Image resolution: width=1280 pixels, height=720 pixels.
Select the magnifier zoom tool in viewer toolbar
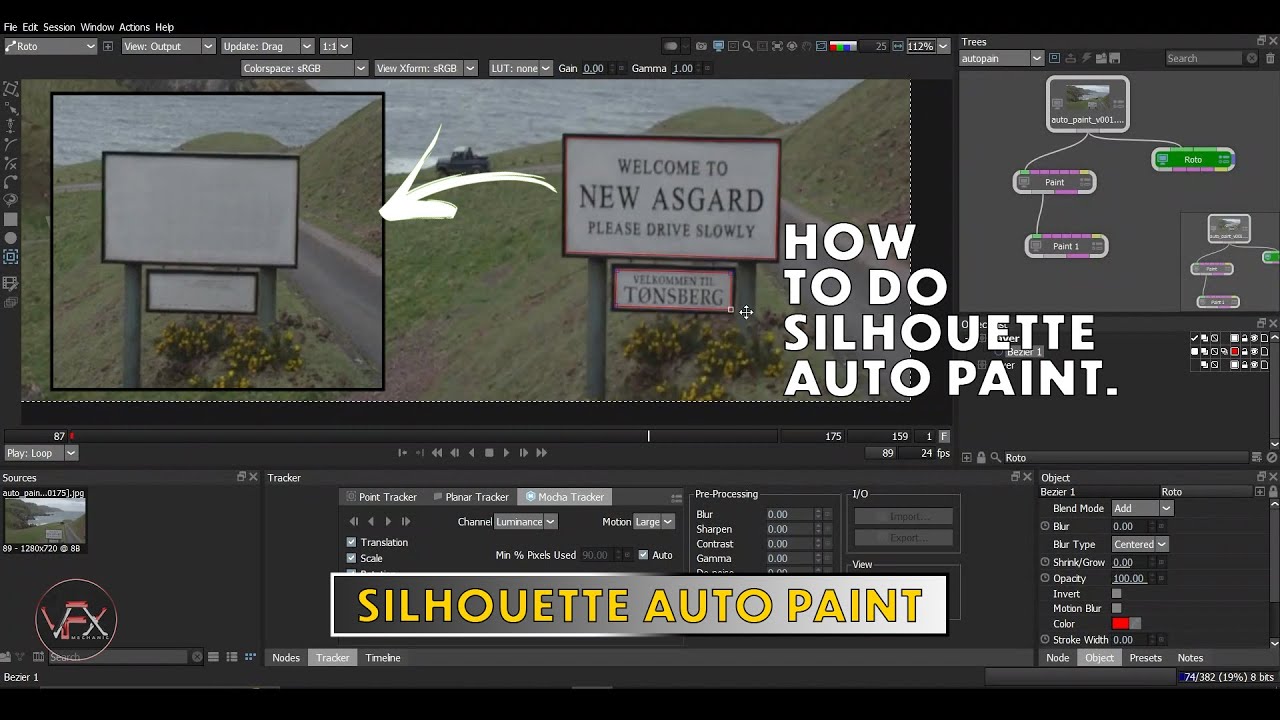[748, 46]
